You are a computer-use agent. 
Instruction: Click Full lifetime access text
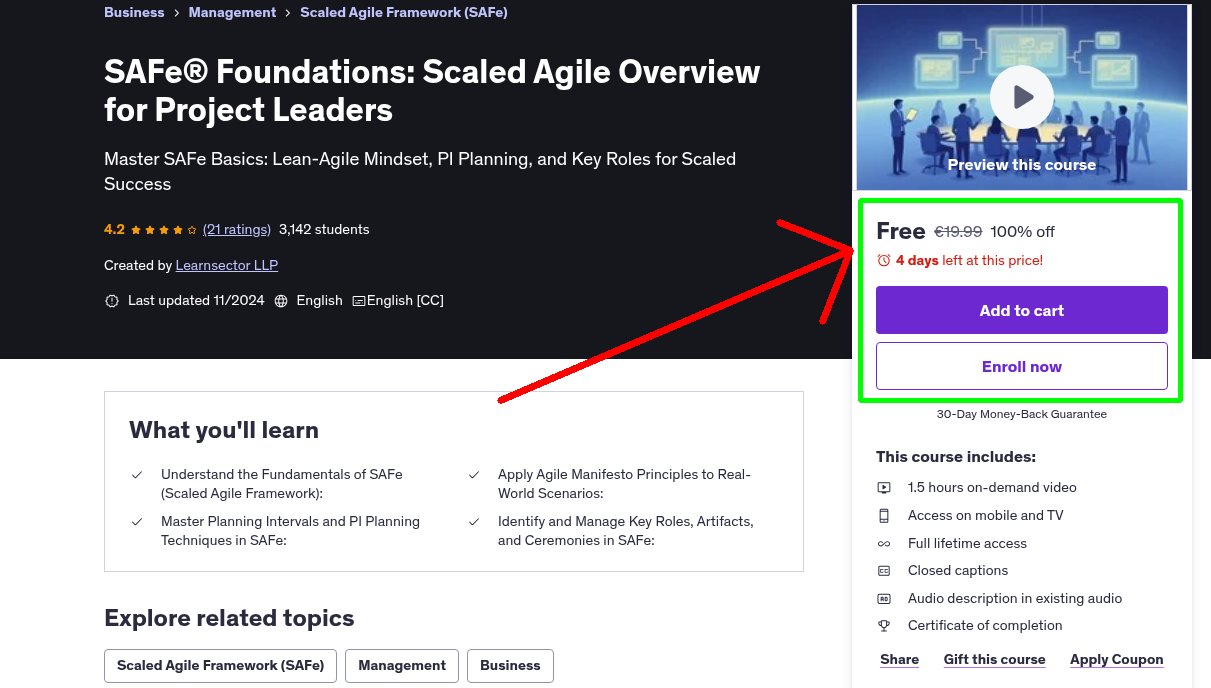click(x=967, y=543)
